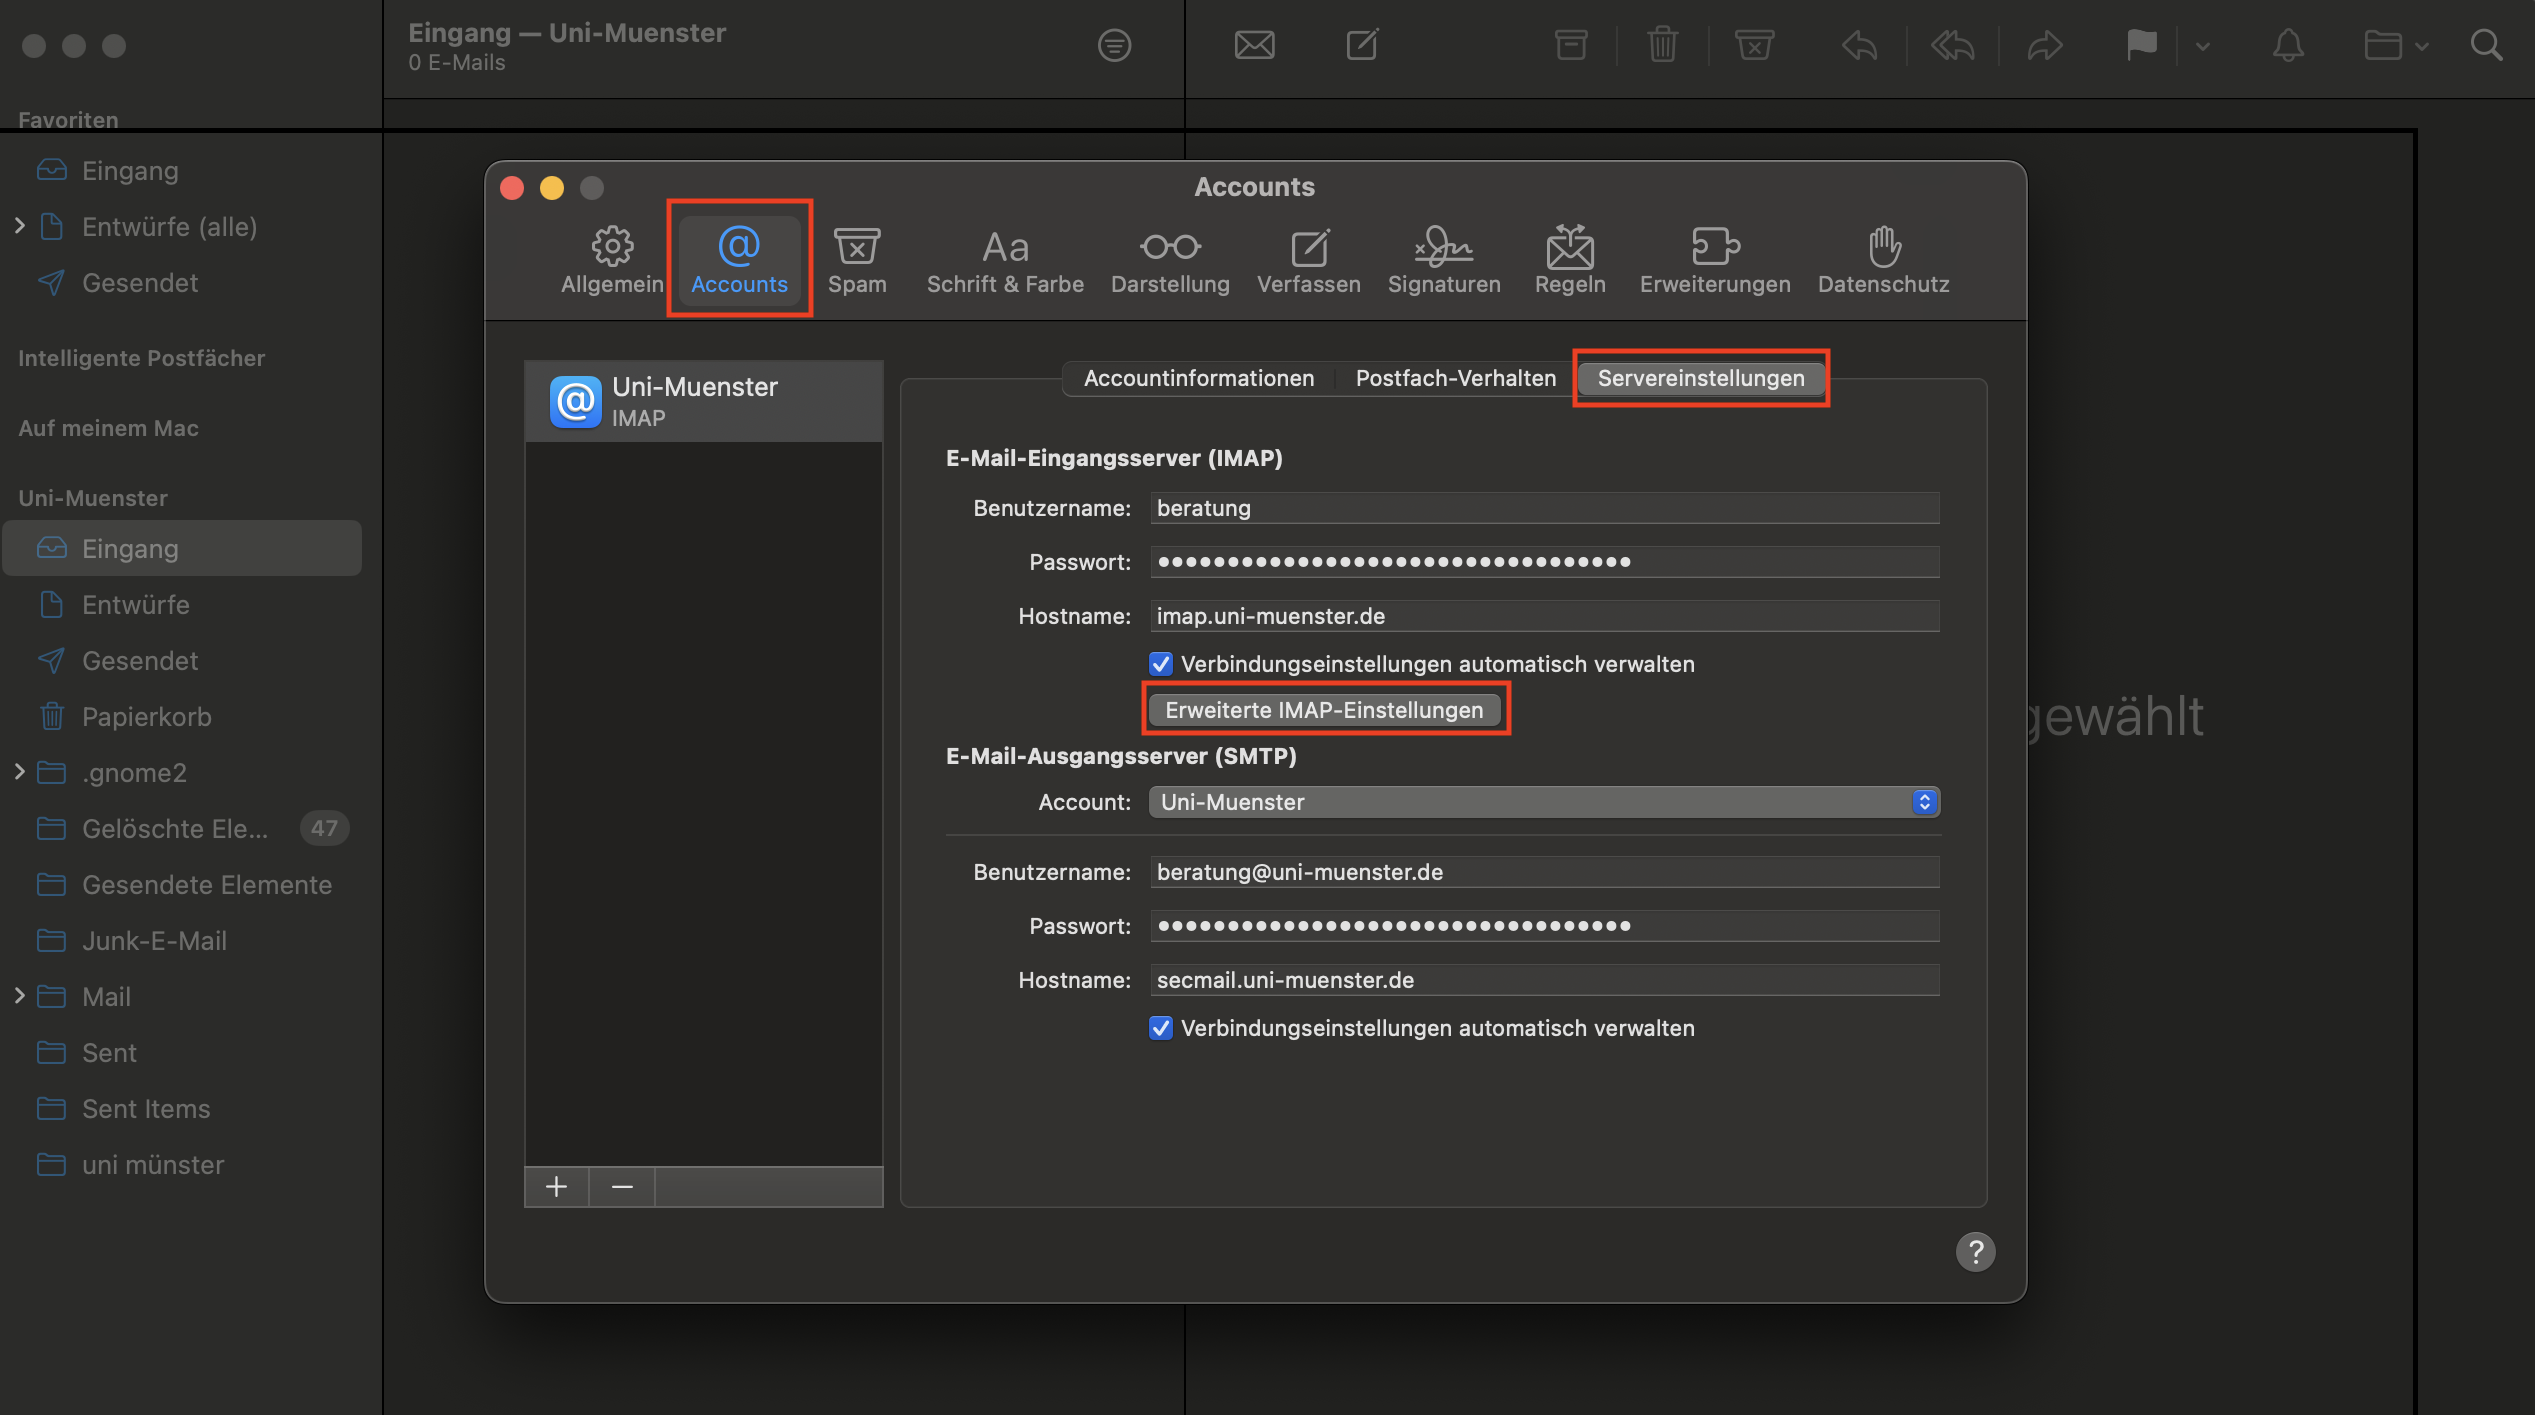Click the help question mark button
Screen dimensions: 2535x1415
click(1975, 1252)
